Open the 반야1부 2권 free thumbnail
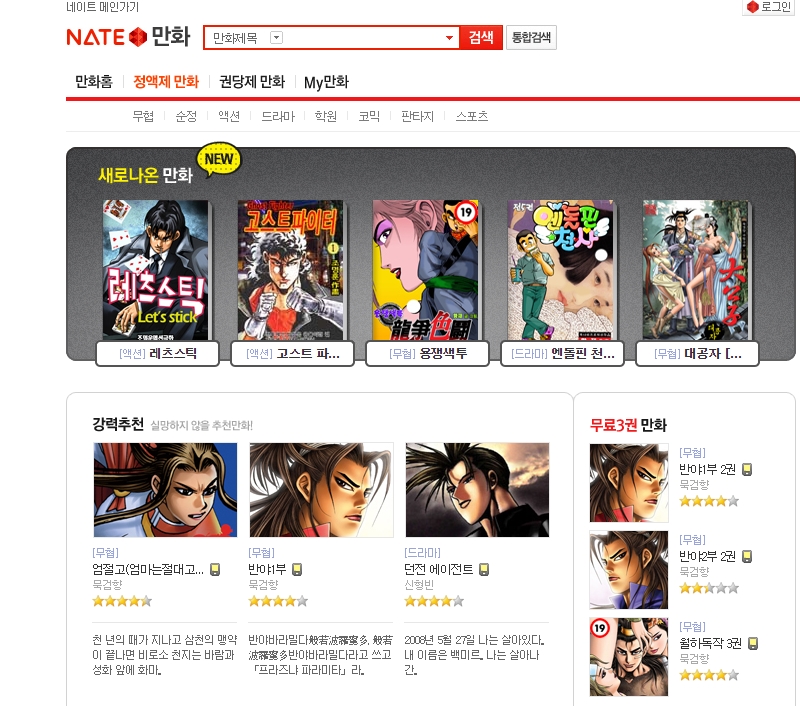800x706 pixels. (x=629, y=483)
